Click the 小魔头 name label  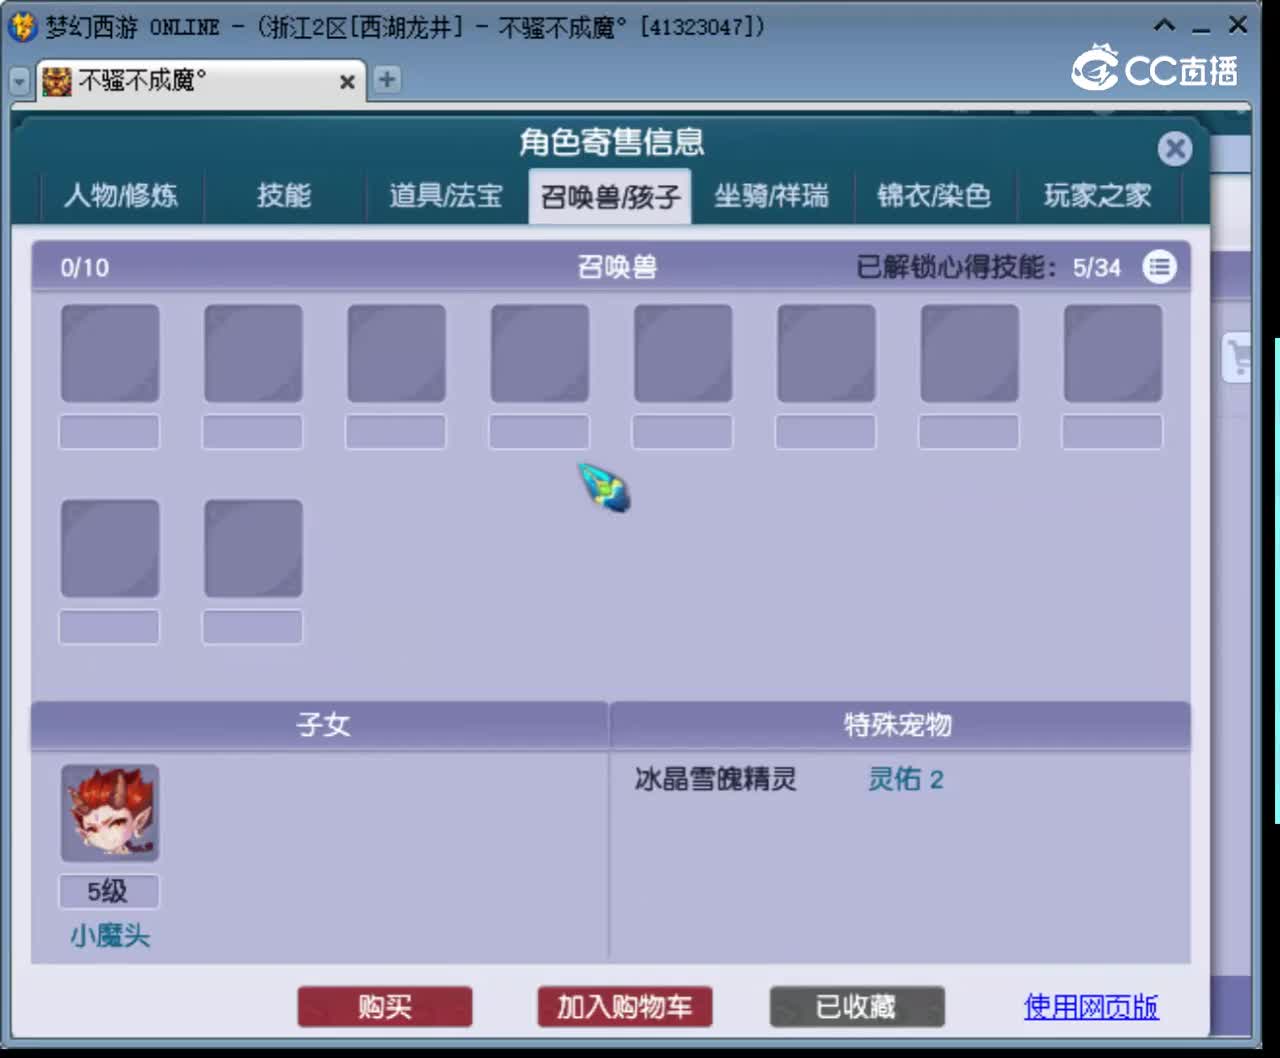pos(110,936)
